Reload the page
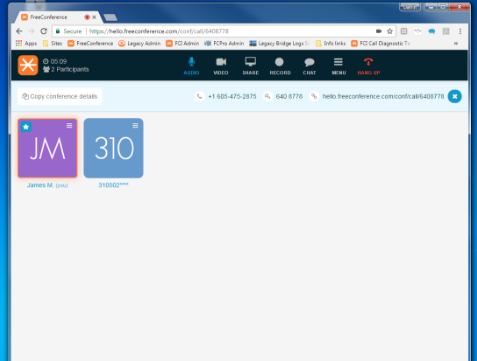This screenshot has width=477, height=361. tap(44, 31)
